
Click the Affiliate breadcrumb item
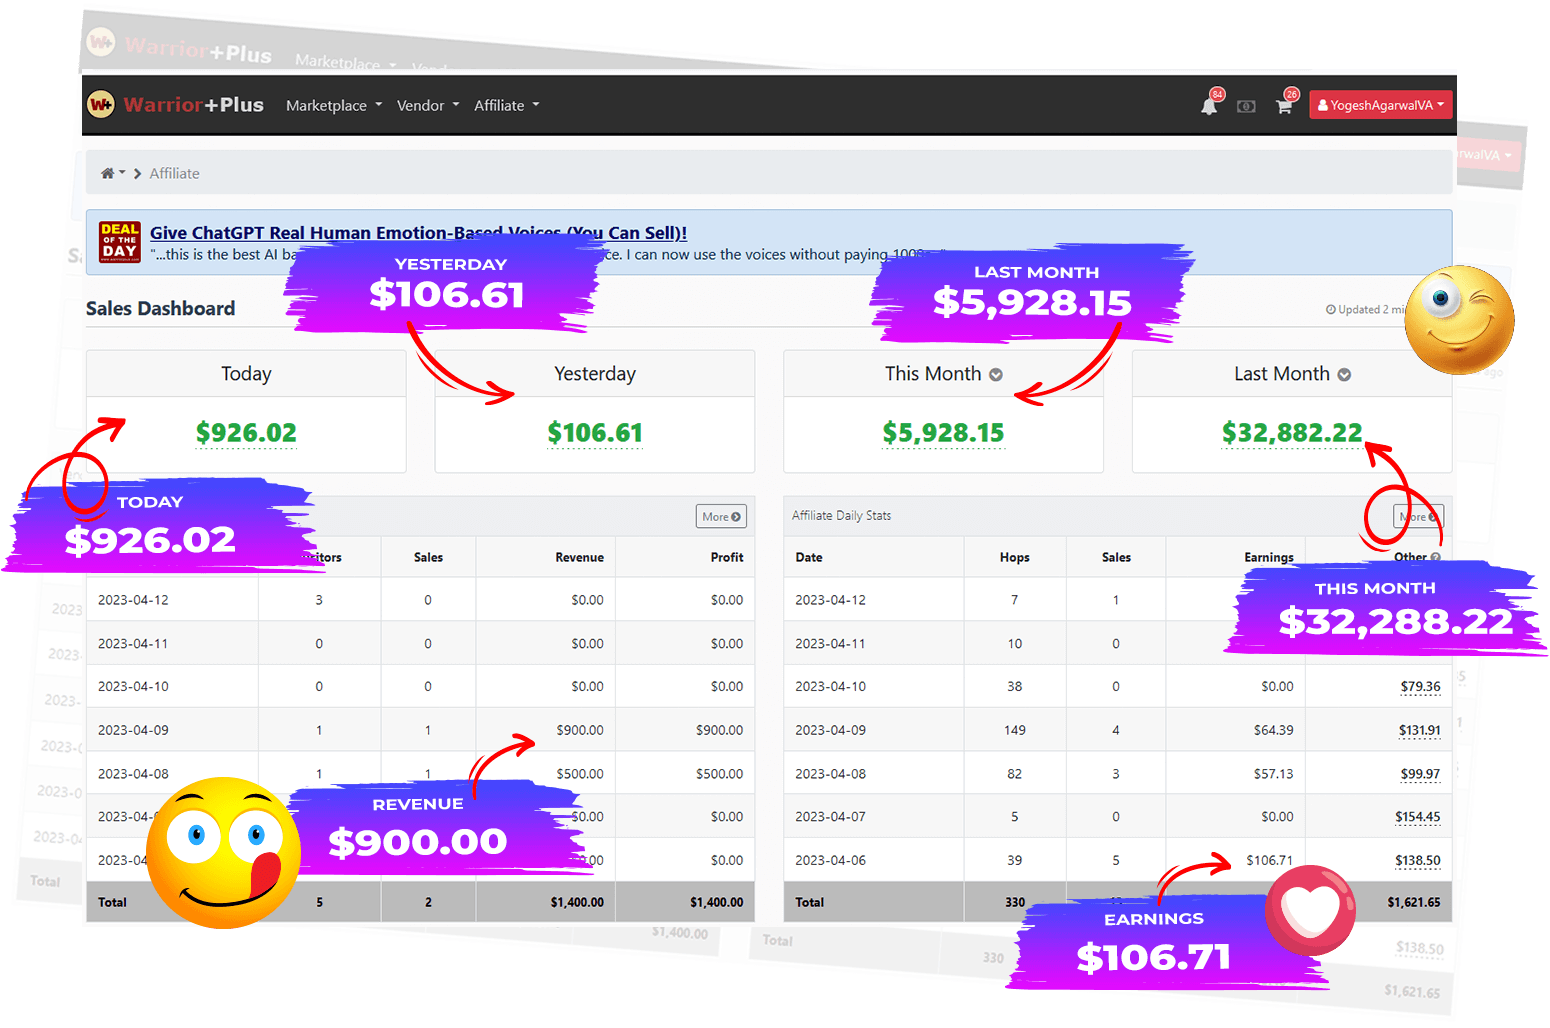point(174,173)
